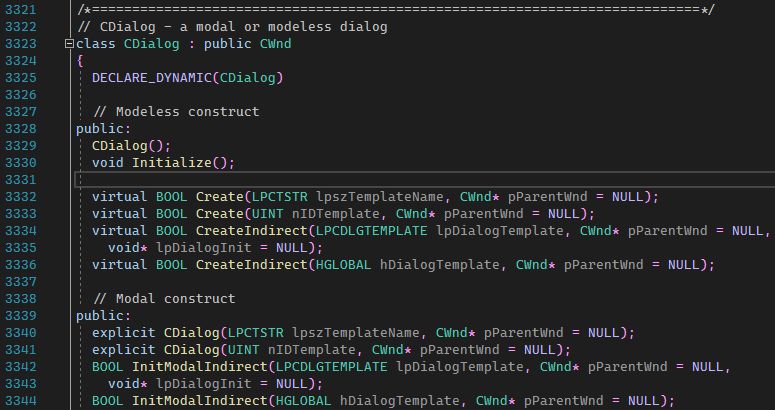This screenshot has height=410, width=775.
Task: Click 'UINT' type on line 3341
Action: (244, 350)
